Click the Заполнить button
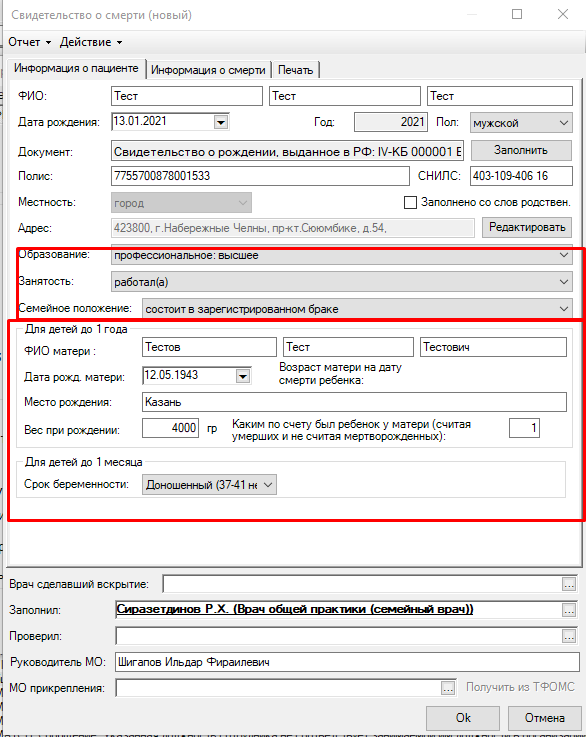Image resolution: width=586 pixels, height=737 pixels. point(521,150)
